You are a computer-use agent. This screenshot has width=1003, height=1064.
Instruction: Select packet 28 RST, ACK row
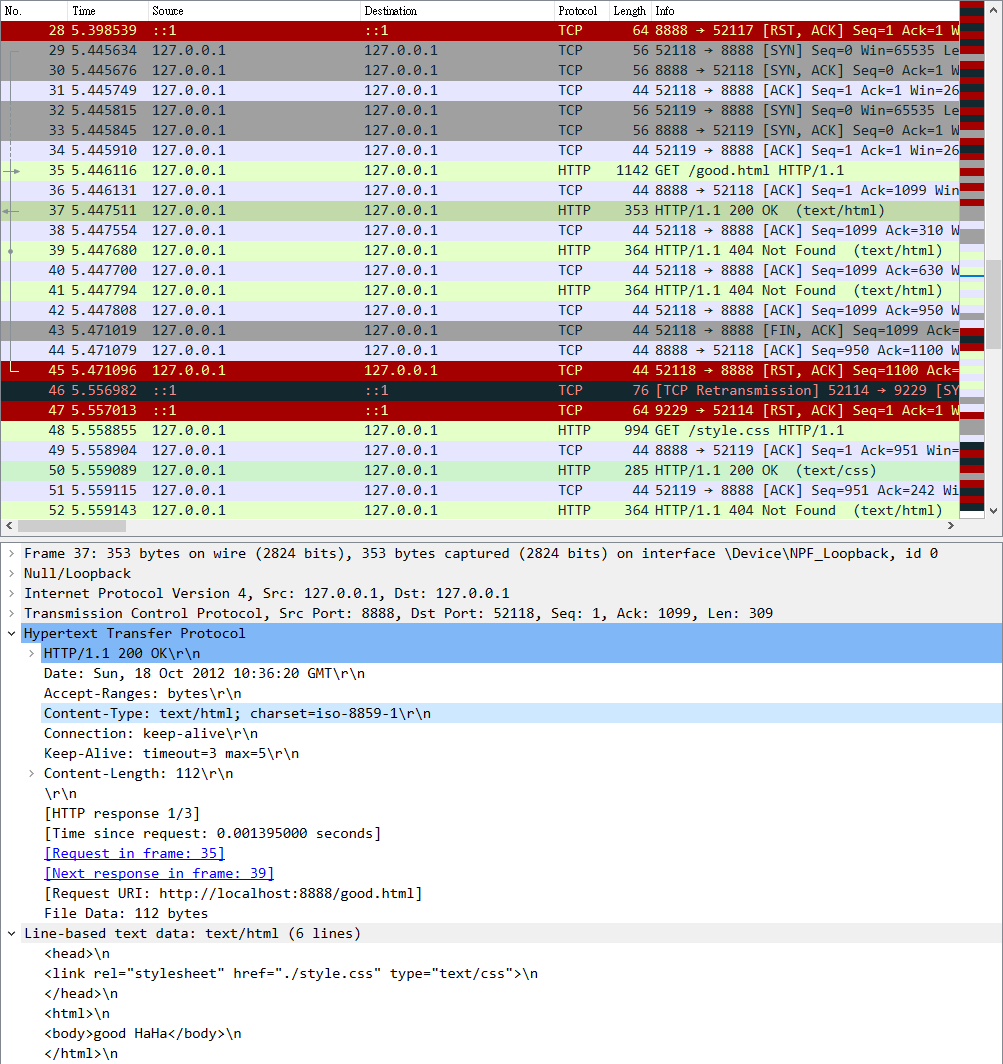(x=480, y=31)
